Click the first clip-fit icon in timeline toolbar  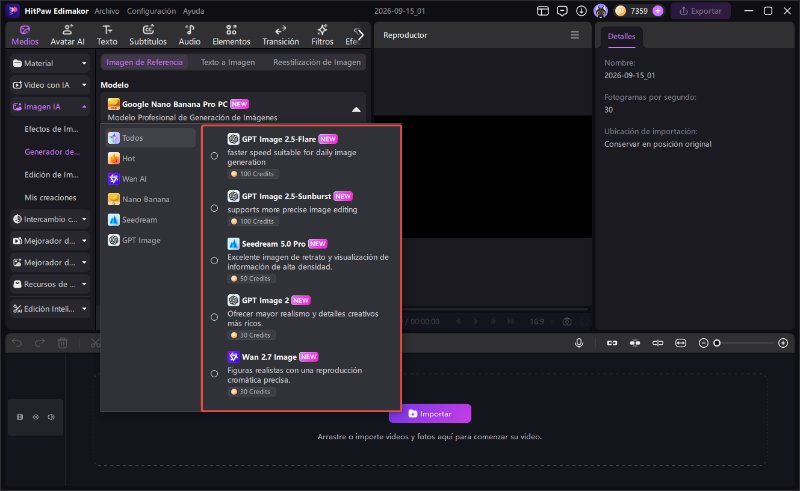point(612,343)
